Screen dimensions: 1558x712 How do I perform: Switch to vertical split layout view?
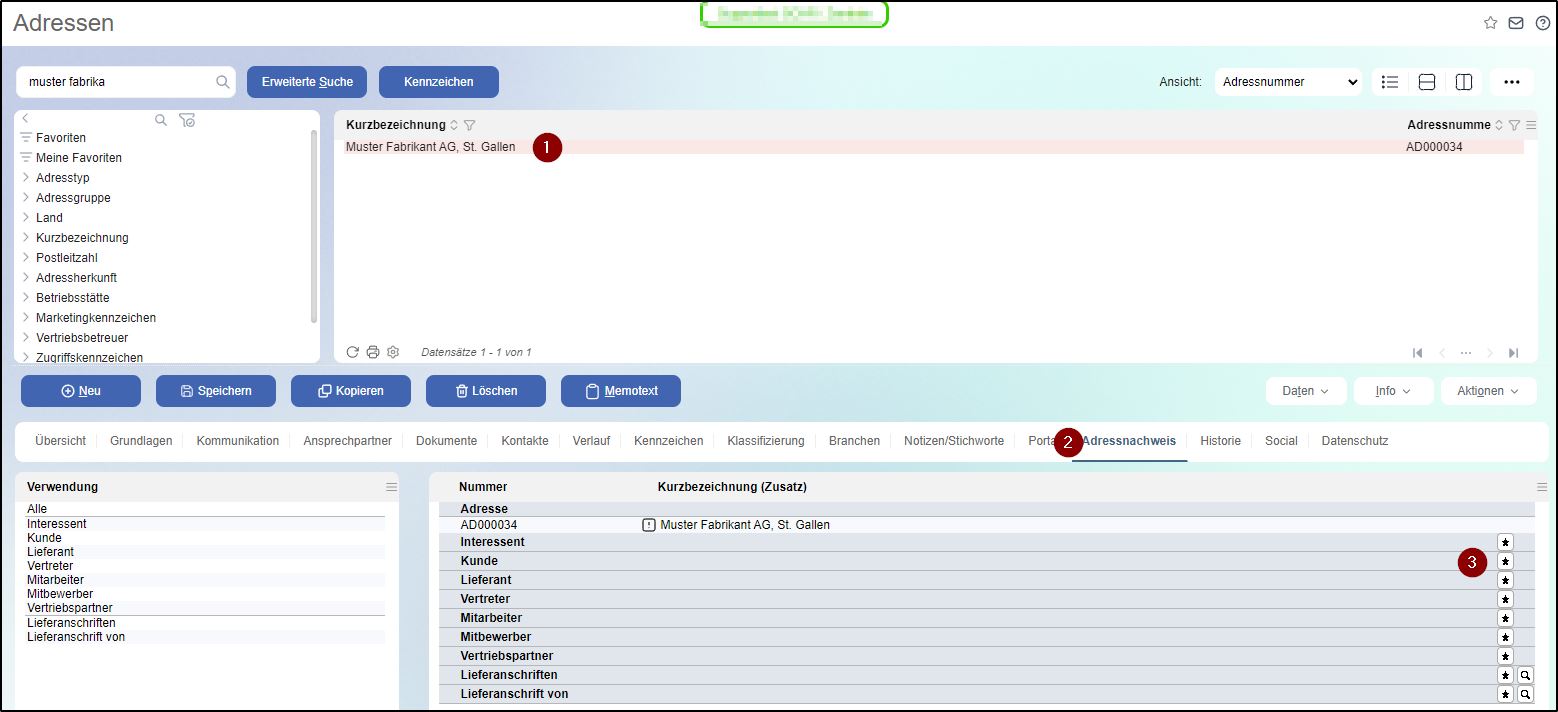pos(1464,82)
